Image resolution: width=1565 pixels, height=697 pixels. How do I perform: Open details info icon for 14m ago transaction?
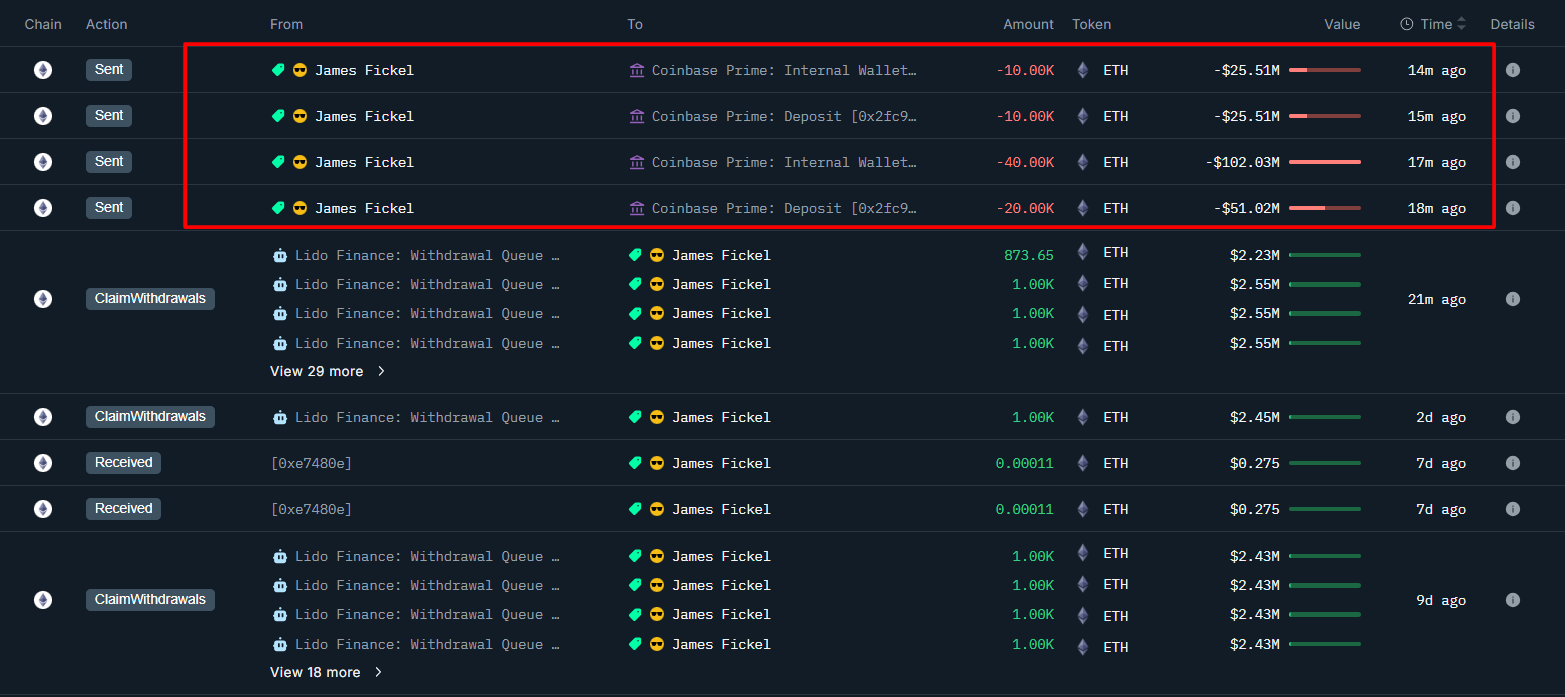(1512, 70)
